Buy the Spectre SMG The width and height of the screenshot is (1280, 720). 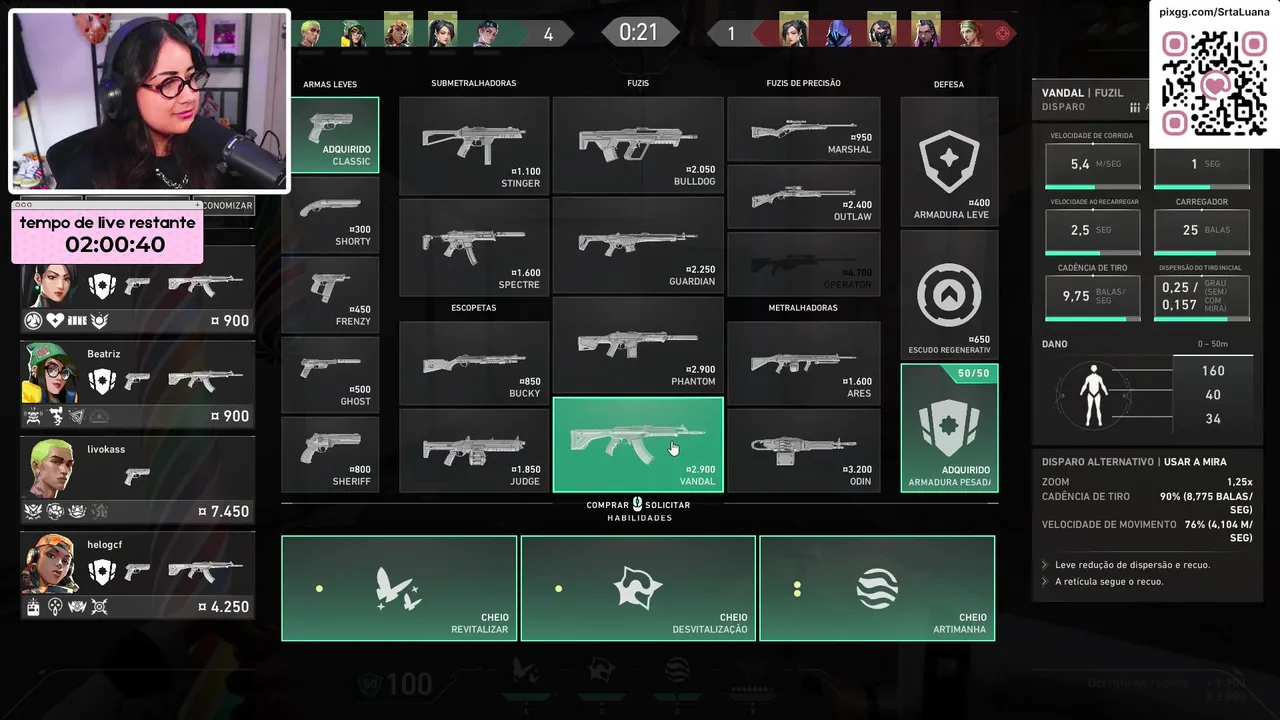click(x=474, y=246)
